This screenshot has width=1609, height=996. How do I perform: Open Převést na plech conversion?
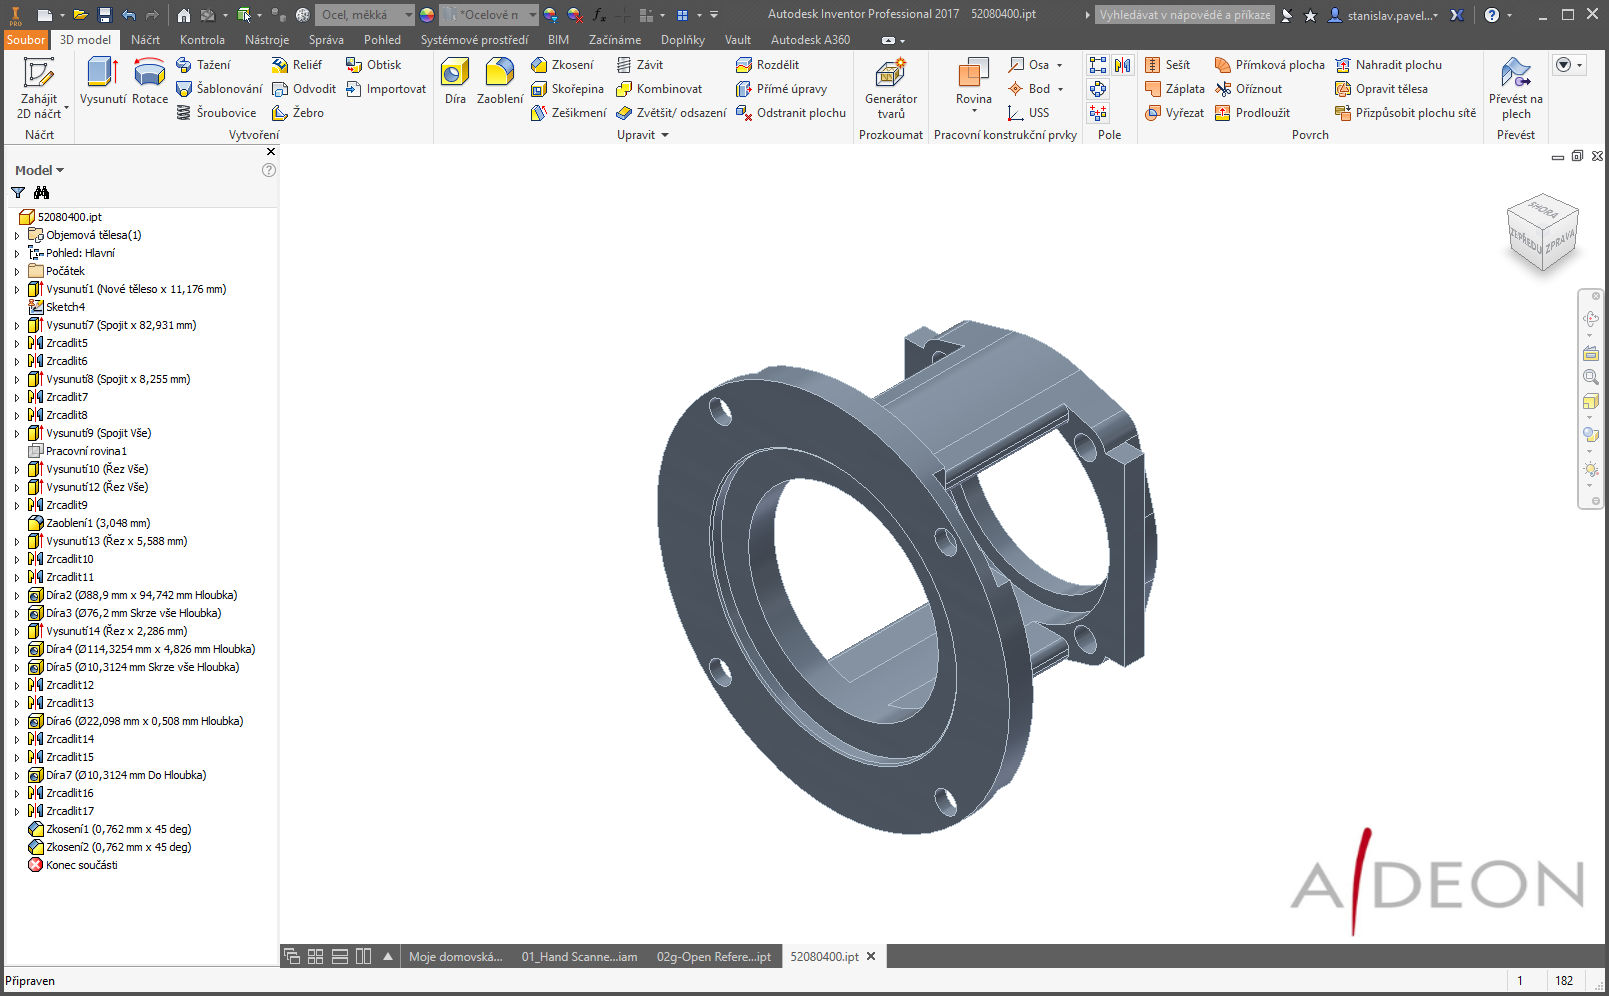[1515, 88]
